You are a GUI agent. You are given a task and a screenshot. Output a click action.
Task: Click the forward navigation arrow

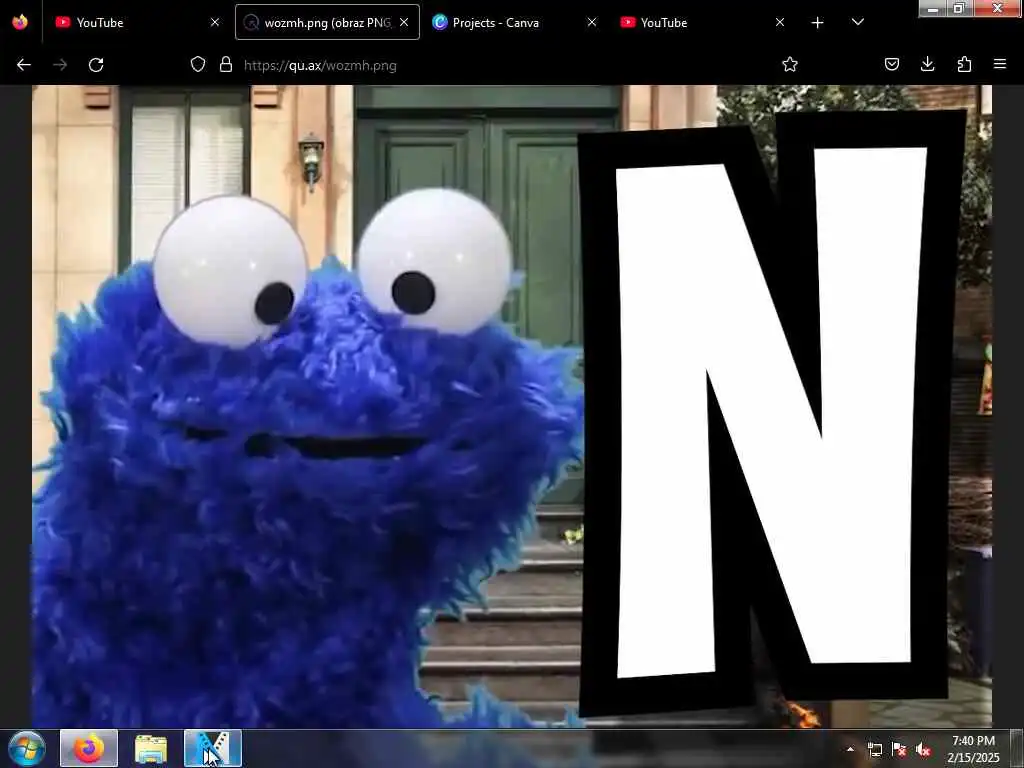click(60, 65)
